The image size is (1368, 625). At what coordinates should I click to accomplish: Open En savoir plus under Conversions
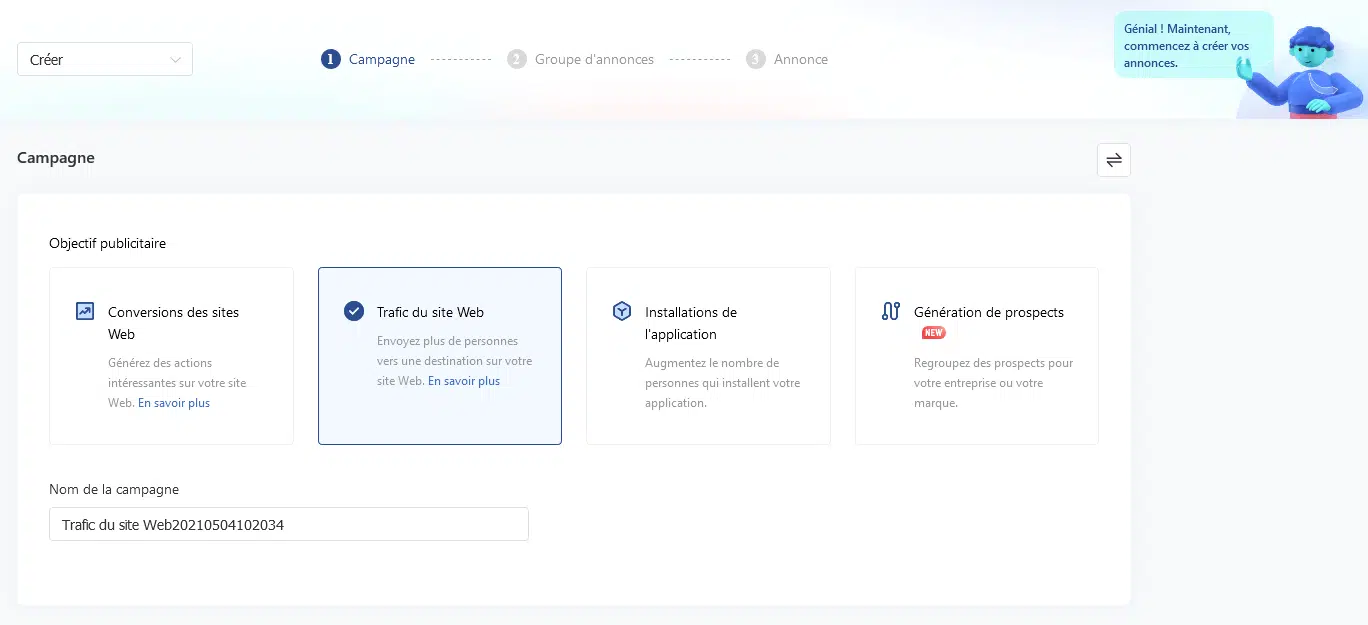click(x=174, y=403)
